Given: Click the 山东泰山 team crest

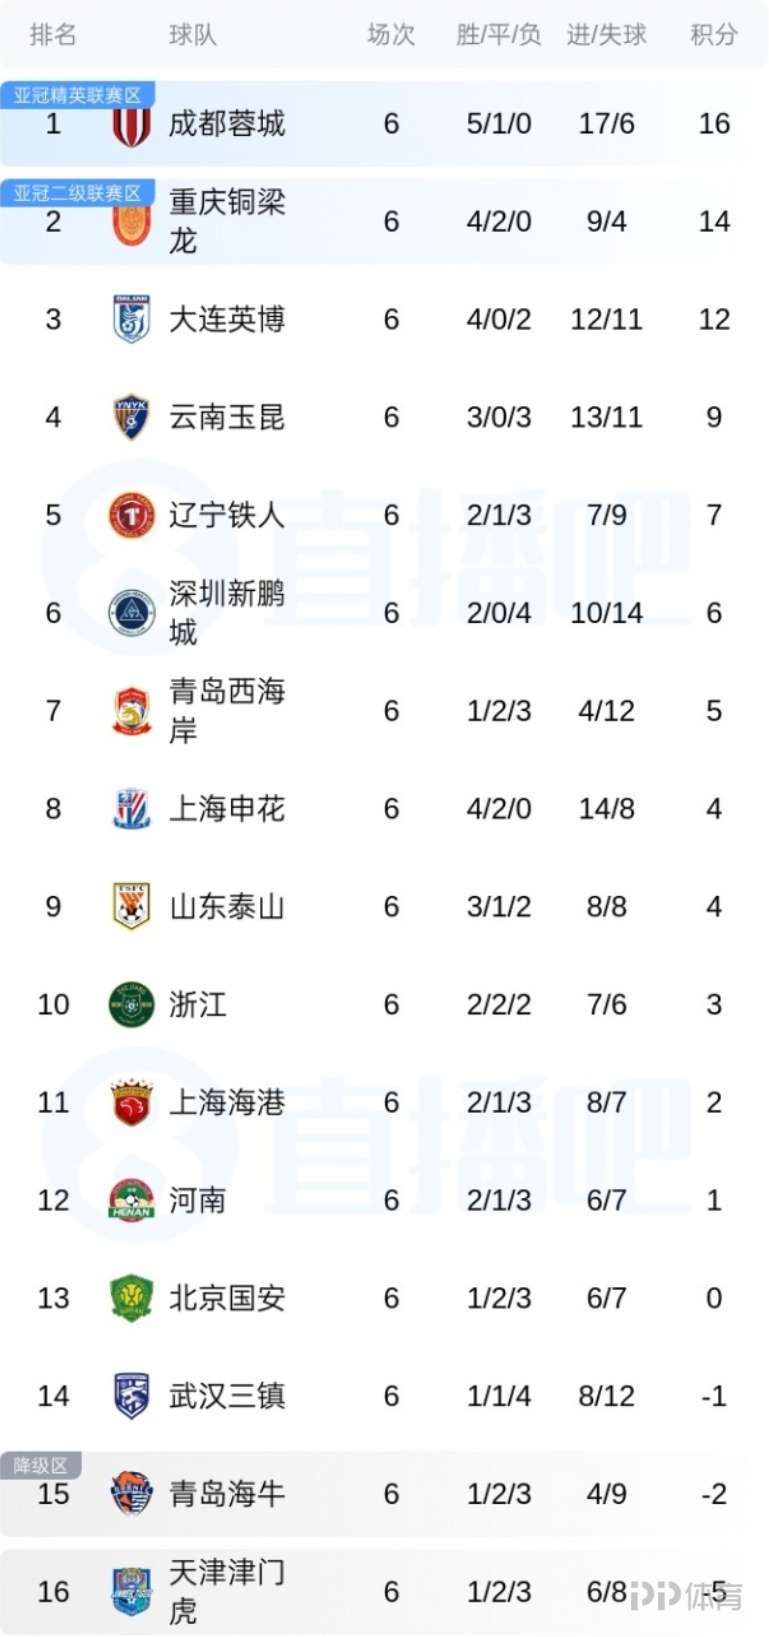Looking at the screenshot, I should coord(131,906).
